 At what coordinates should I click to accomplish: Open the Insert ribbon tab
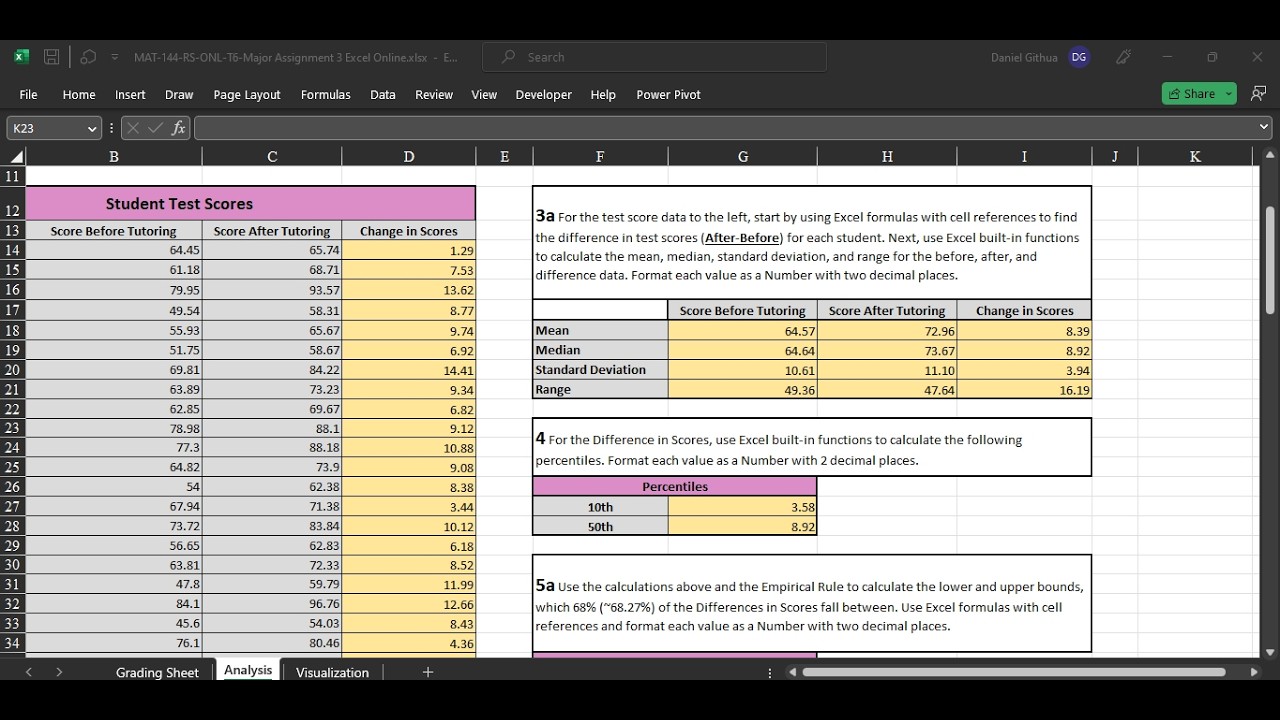(x=130, y=94)
